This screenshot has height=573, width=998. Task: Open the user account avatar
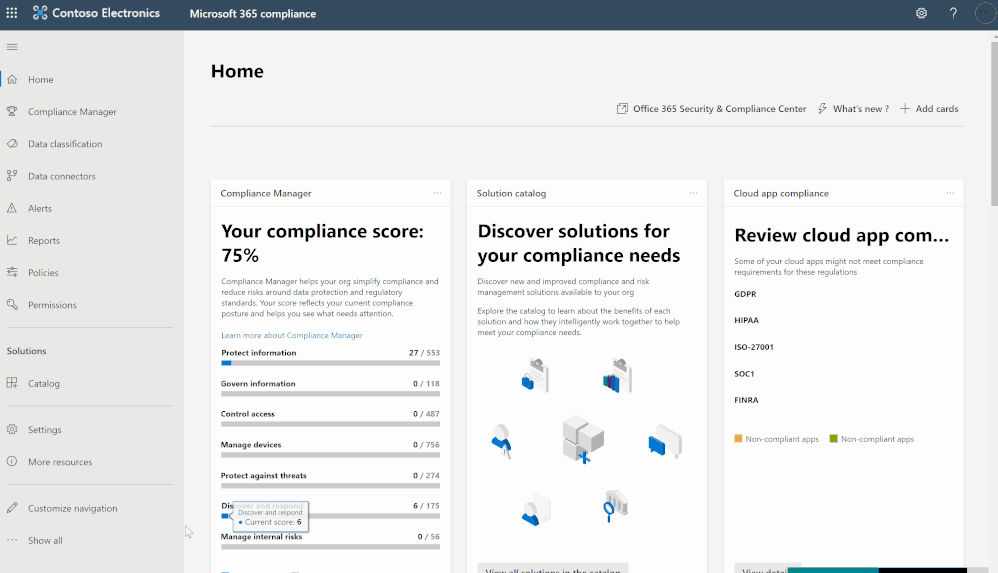coord(985,13)
